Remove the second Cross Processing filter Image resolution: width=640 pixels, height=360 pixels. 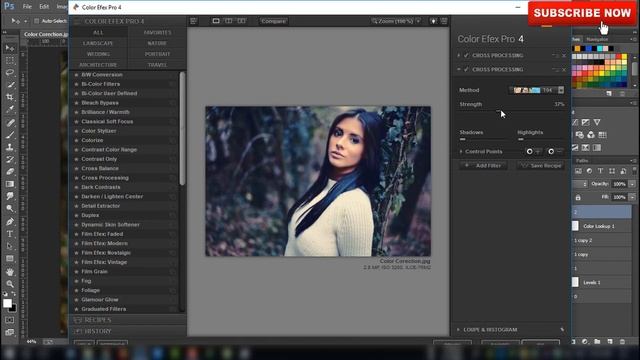[564, 70]
